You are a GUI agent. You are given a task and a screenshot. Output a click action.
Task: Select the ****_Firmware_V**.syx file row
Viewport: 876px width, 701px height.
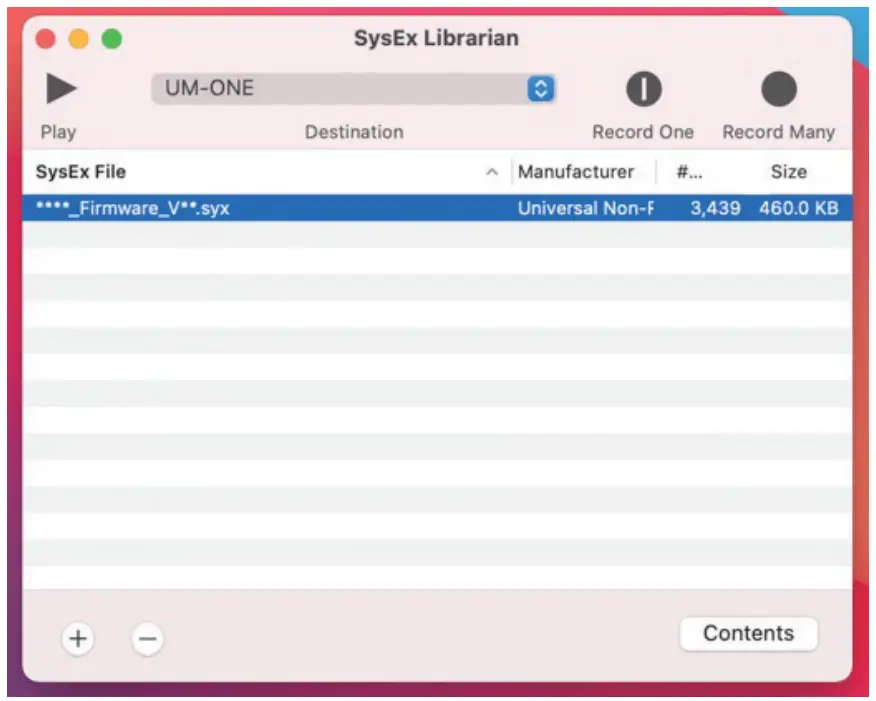point(300,208)
